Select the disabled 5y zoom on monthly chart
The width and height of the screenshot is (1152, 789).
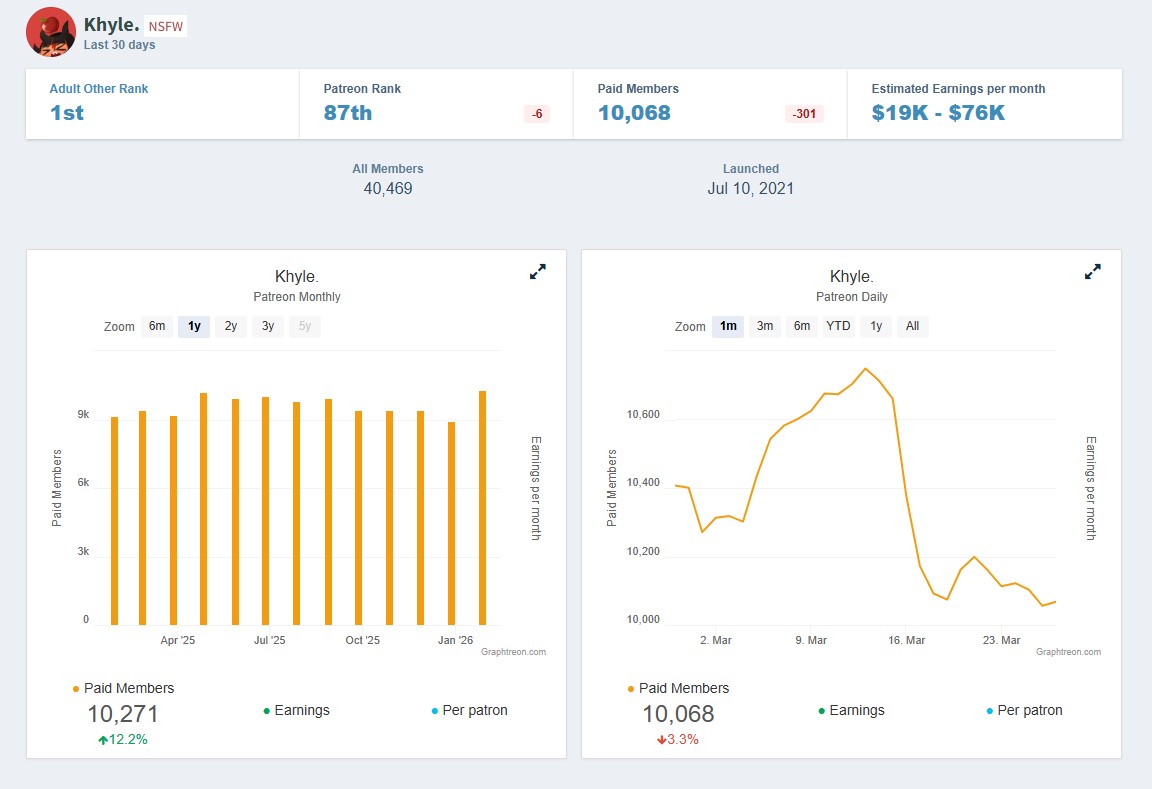pos(305,326)
